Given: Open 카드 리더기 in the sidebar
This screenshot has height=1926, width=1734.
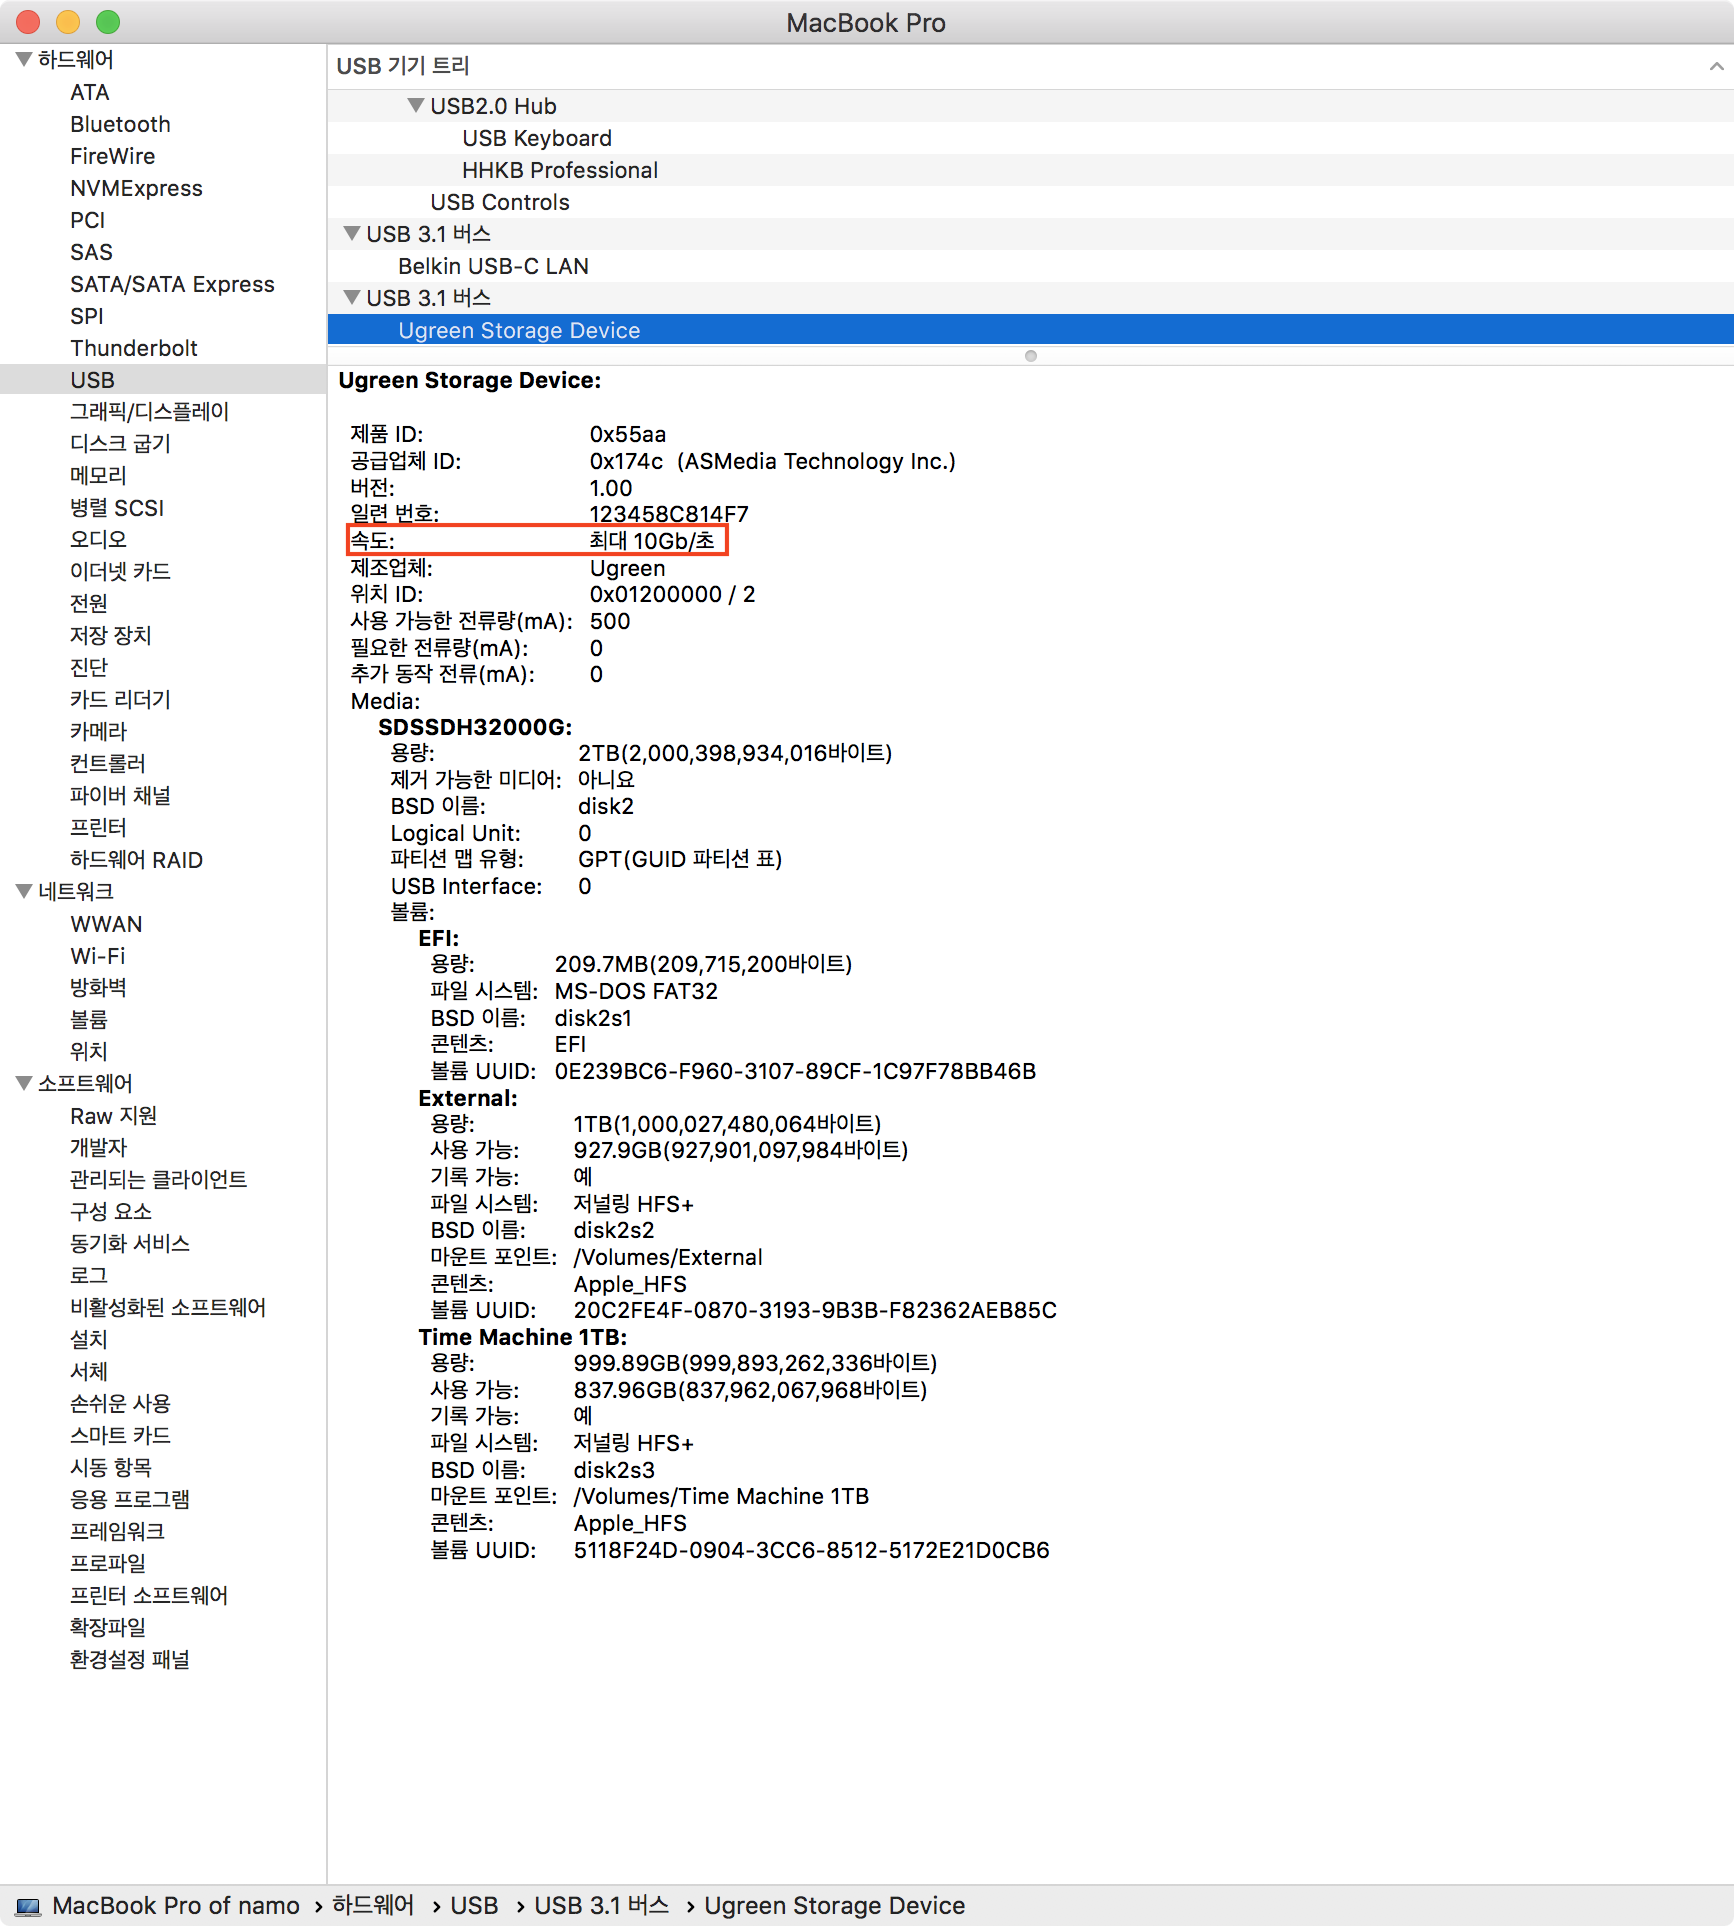Looking at the screenshot, I should coord(120,700).
